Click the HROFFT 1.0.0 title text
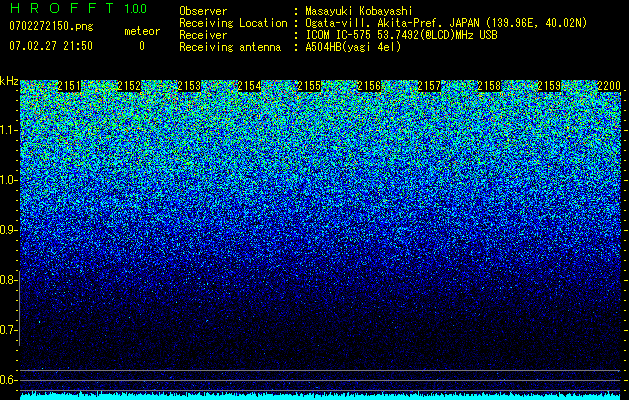 coord(78,8)
